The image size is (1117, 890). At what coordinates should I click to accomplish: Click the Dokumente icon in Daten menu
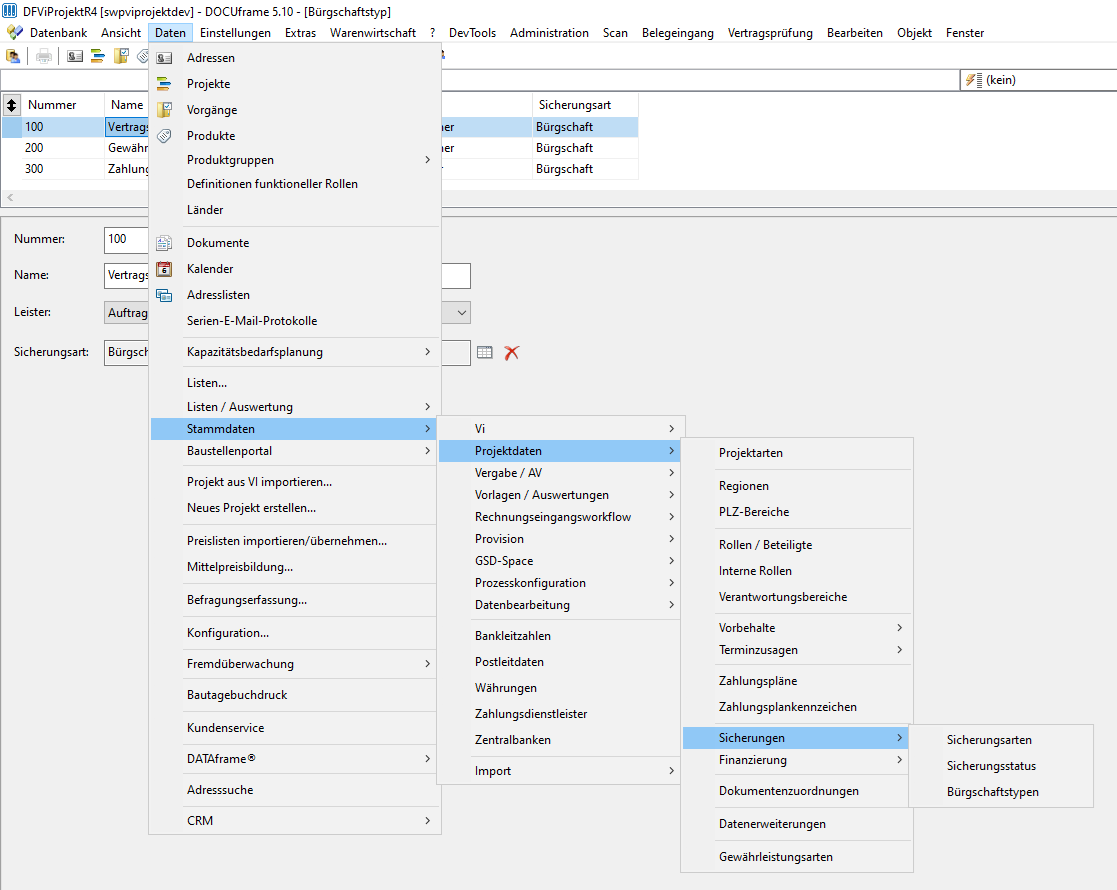[165, 243]
